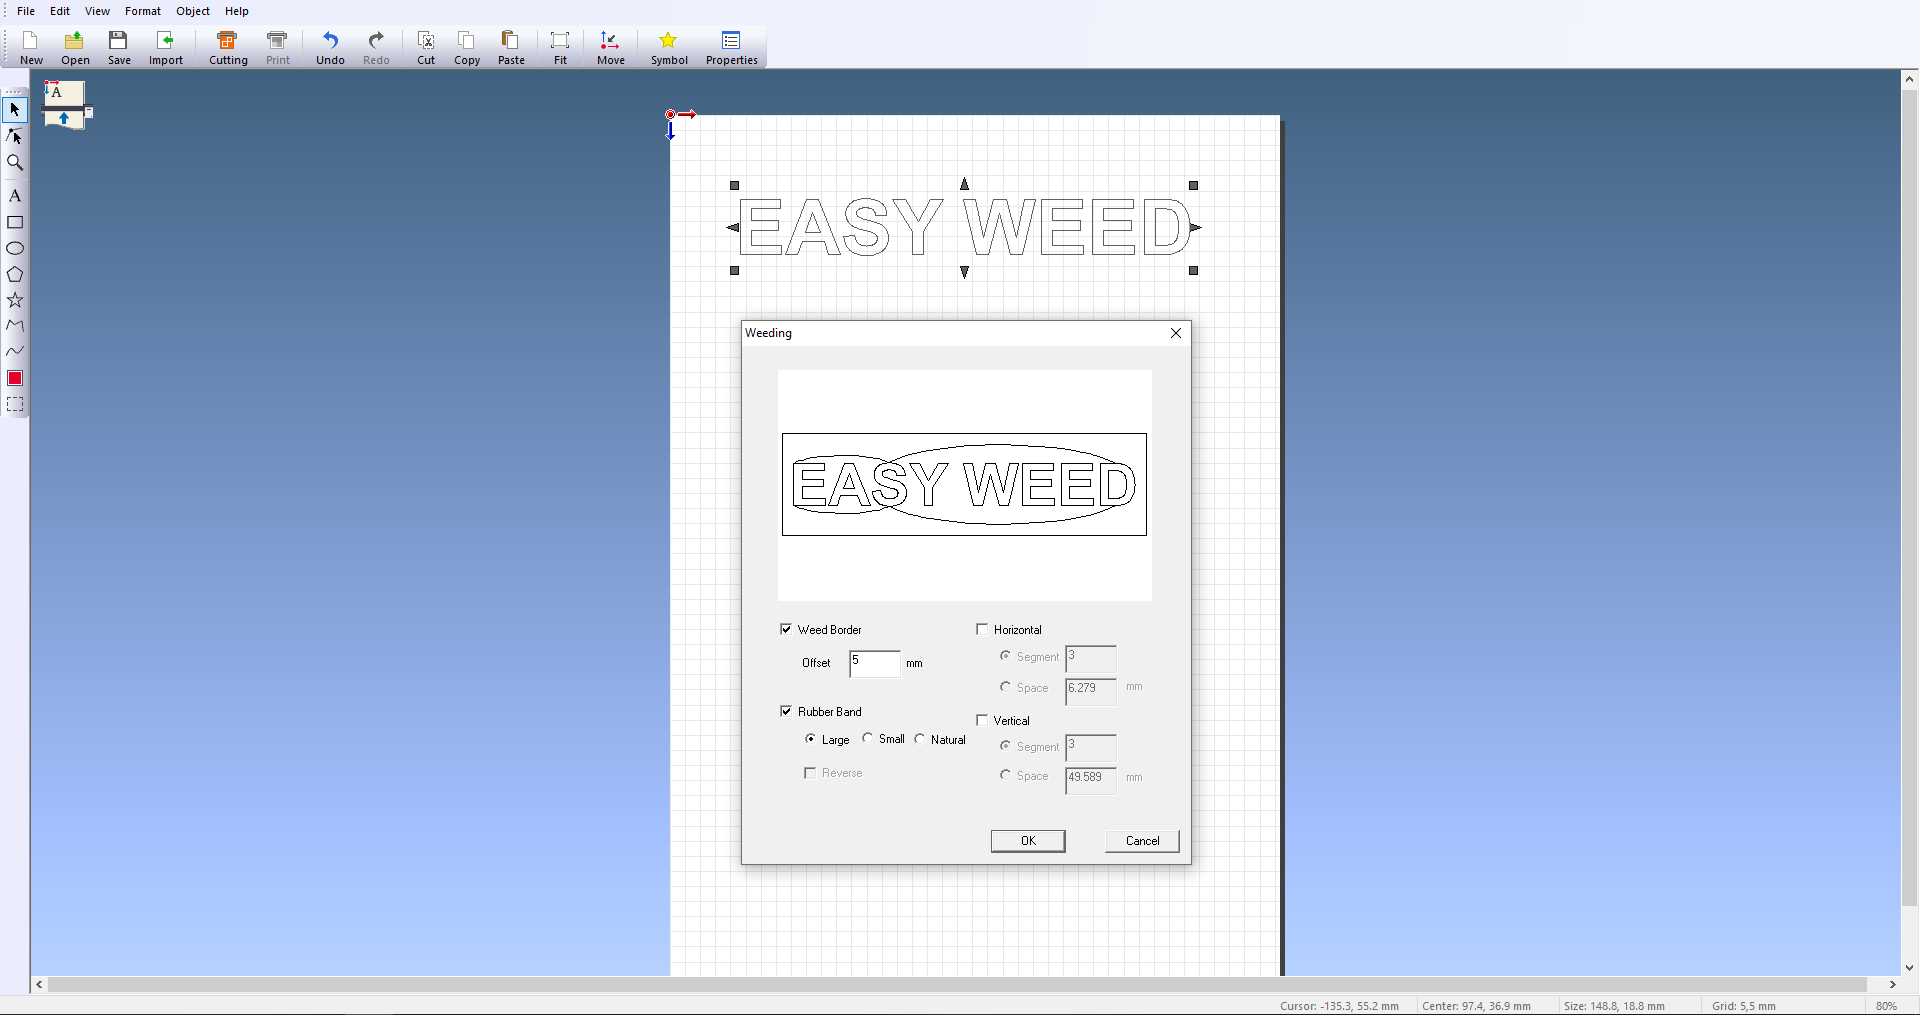Confirm weeding settings with OK

(x=1028, y=841)
